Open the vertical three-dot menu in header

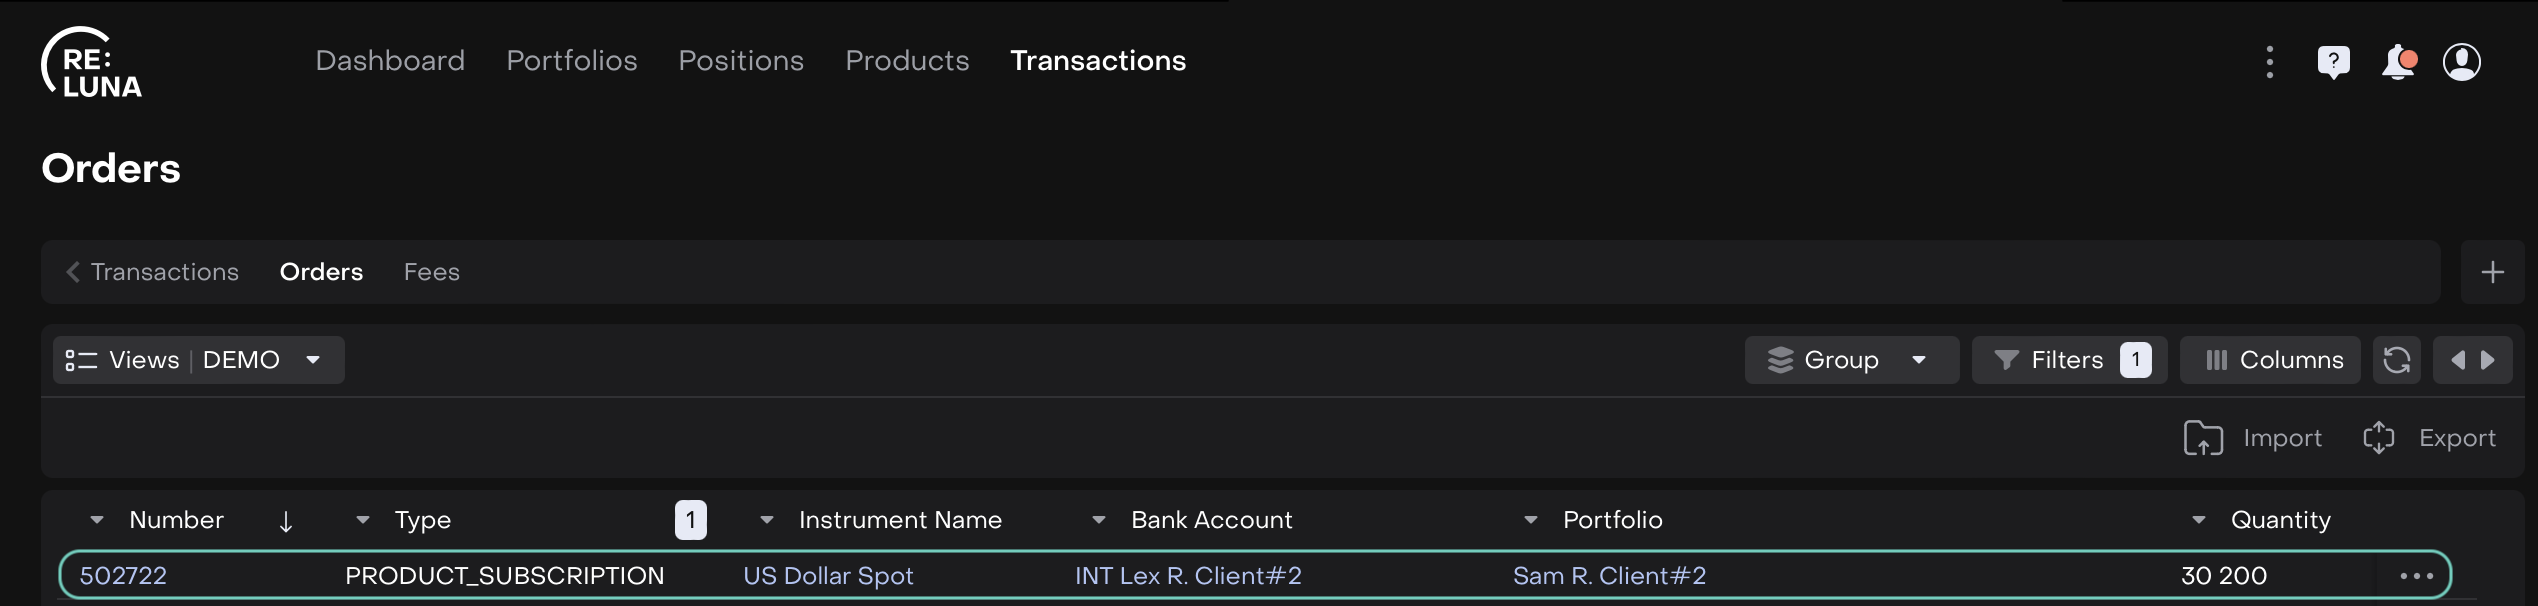[x=2269, y=62]
